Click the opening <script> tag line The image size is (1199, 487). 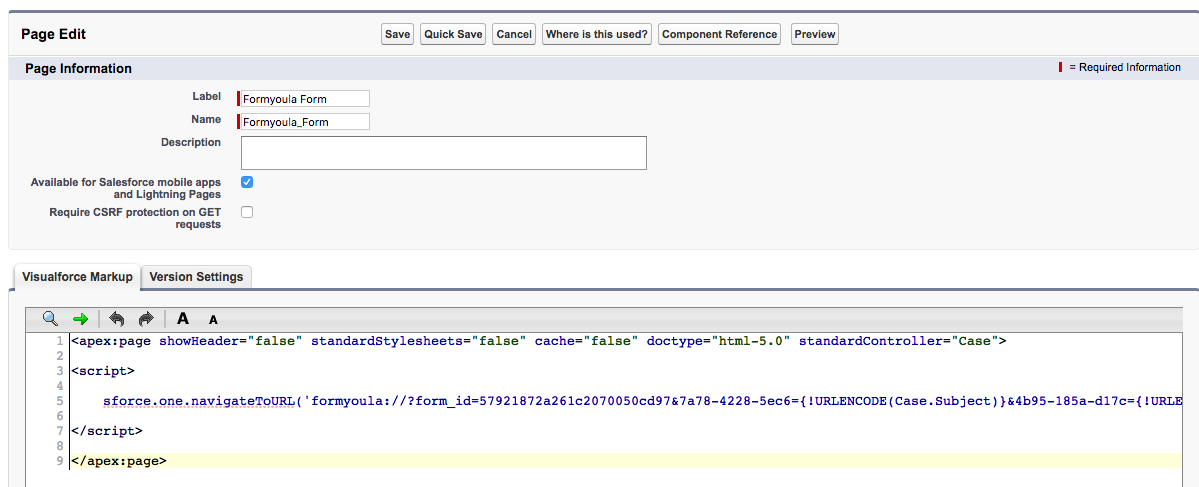pyautogui.click(x=102, y=371)
